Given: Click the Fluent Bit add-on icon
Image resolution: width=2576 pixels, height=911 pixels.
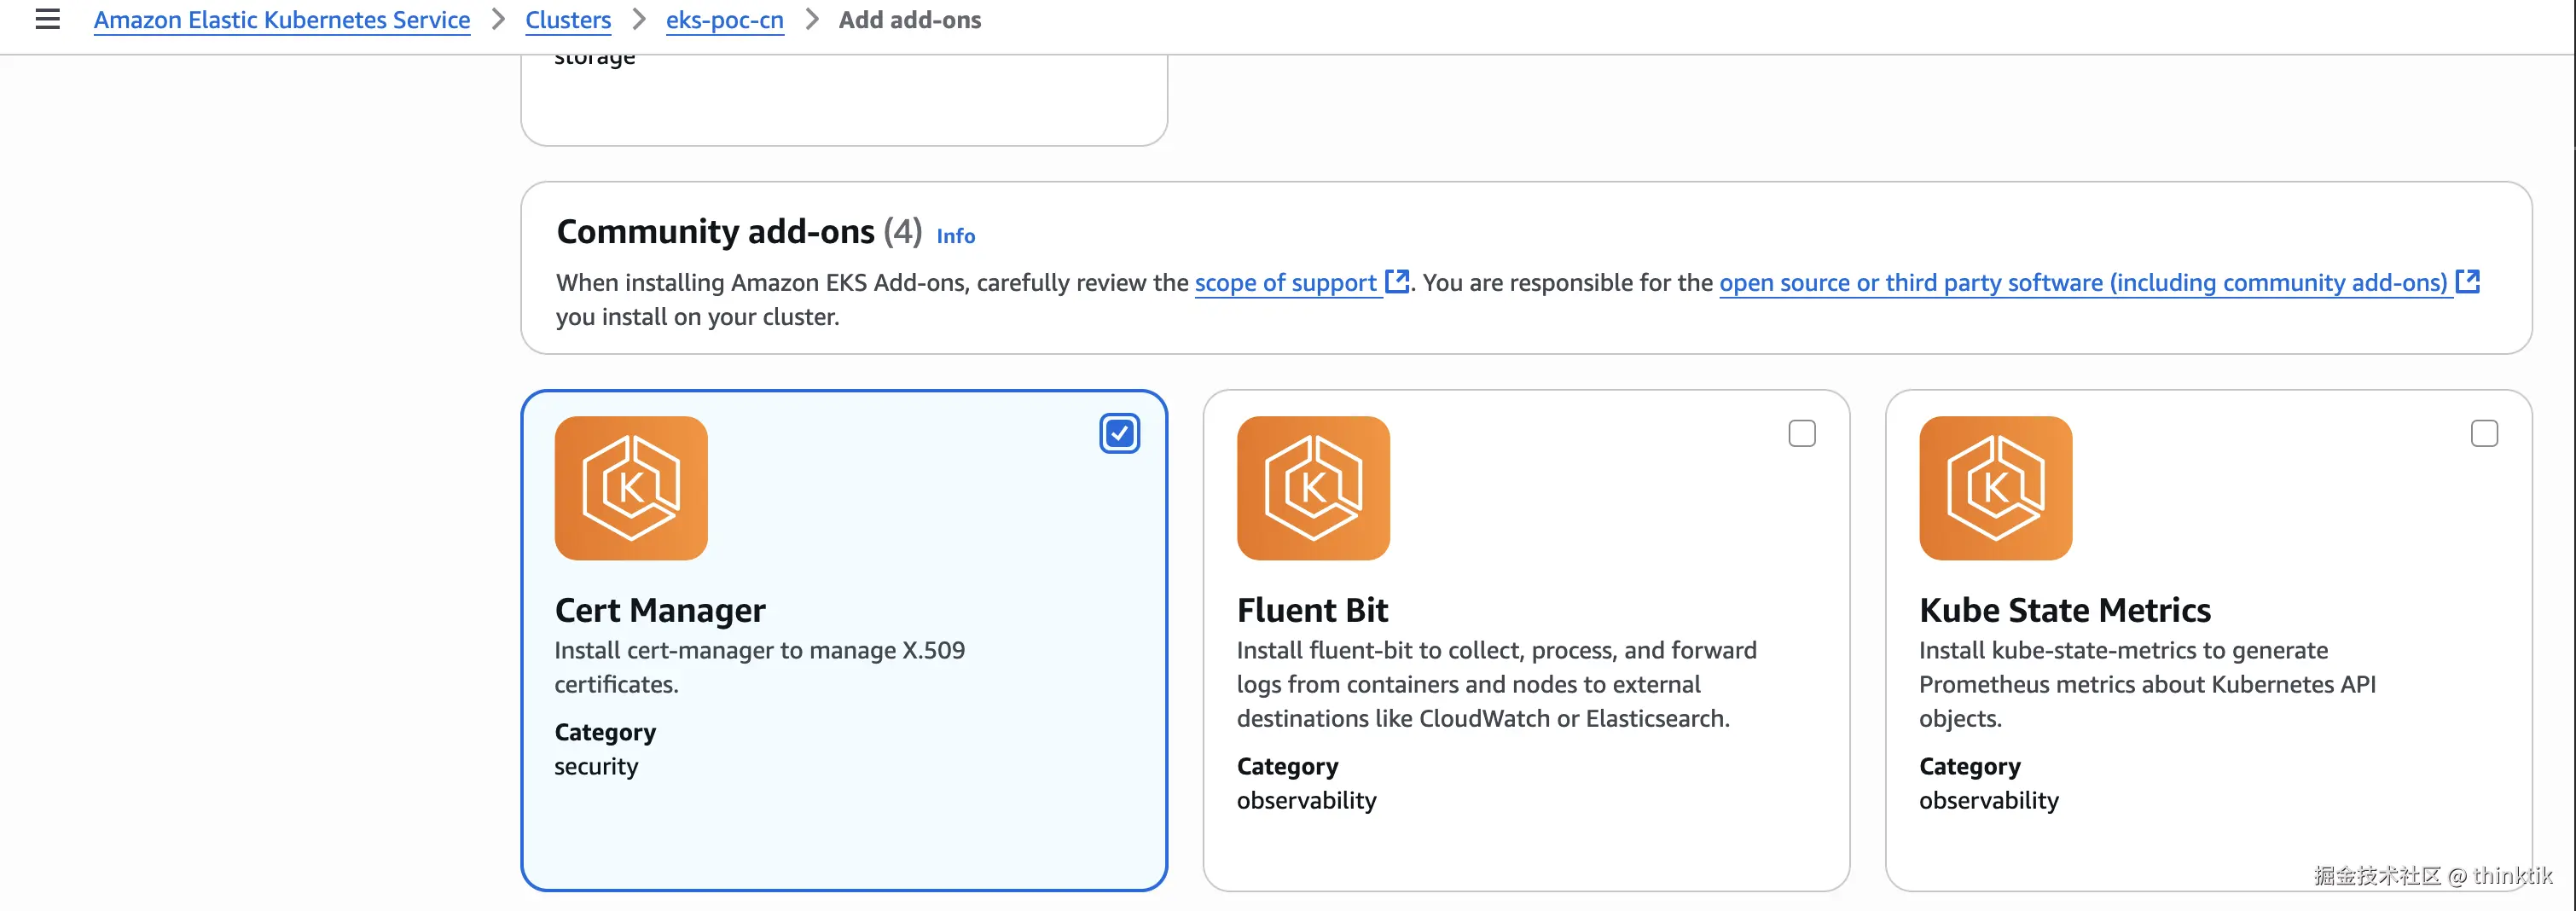Looking at the screenshot, I should tap(1313, 488).
